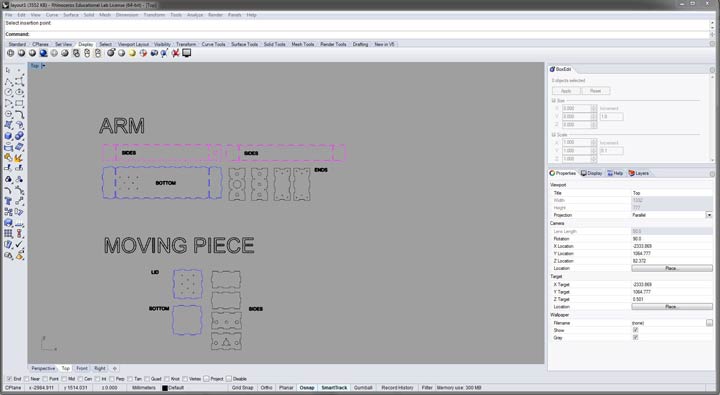The width and height of the screenshot is (720, 395).
Task: Open the Properties panel options gear
Action: 712,174
